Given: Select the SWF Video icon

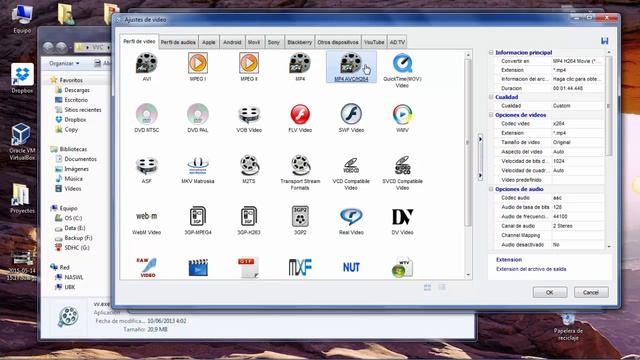Looking at the screenshot, I should (x=351, y=114).
